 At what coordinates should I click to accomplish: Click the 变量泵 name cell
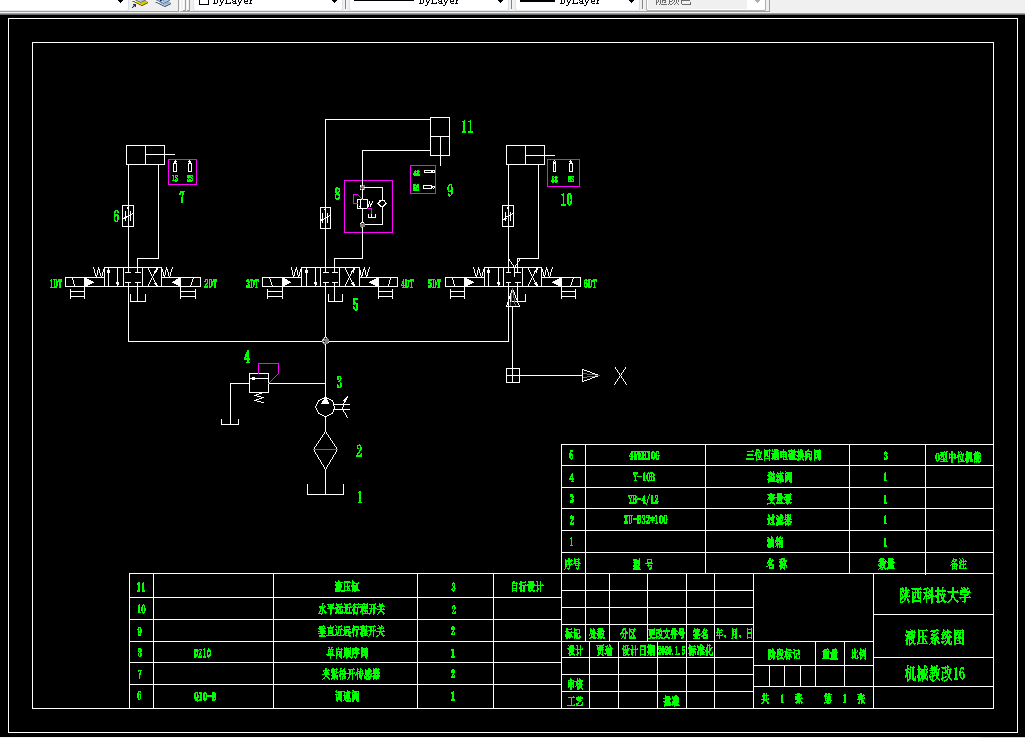pyautogui.click(x=777, y=499)
